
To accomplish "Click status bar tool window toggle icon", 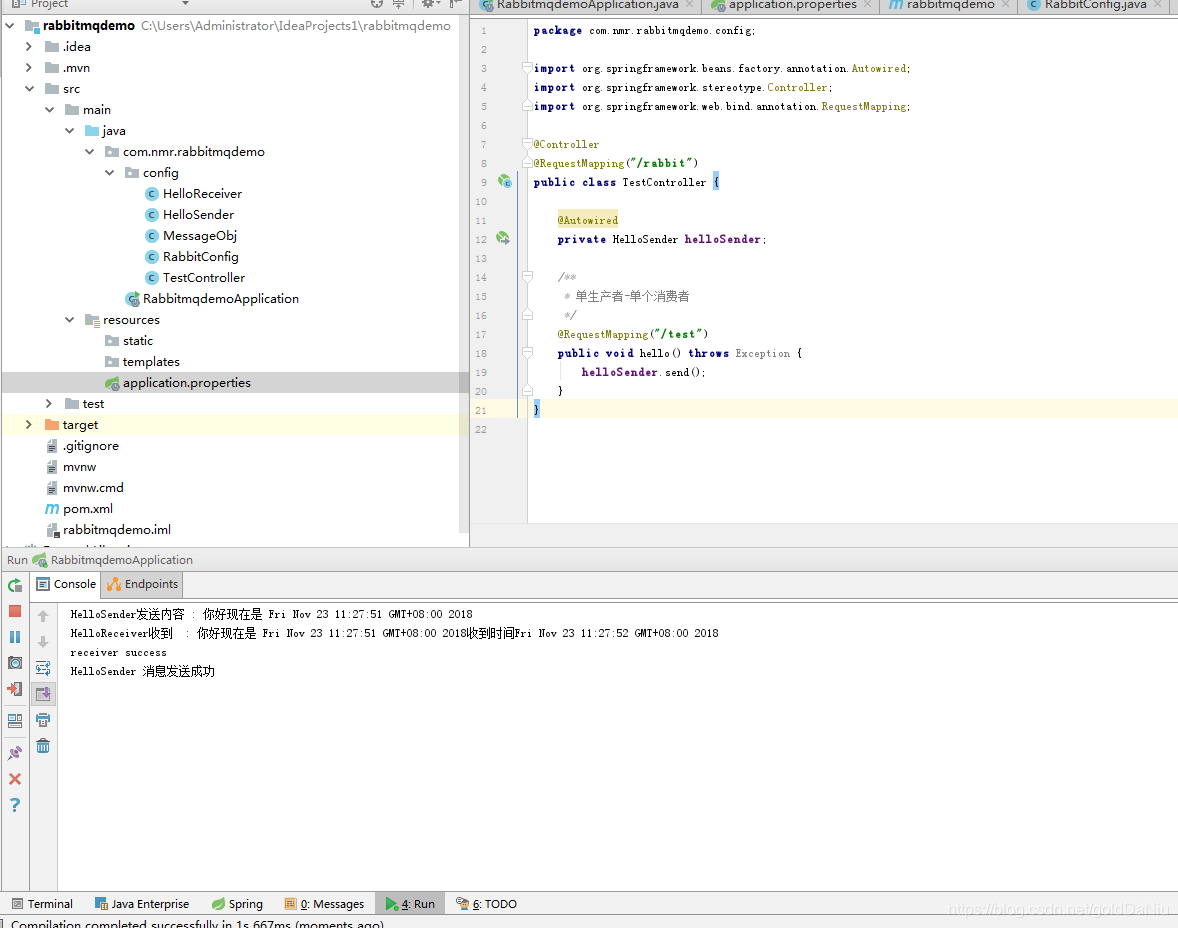I will pyautogui.click(x=2, y=923).
